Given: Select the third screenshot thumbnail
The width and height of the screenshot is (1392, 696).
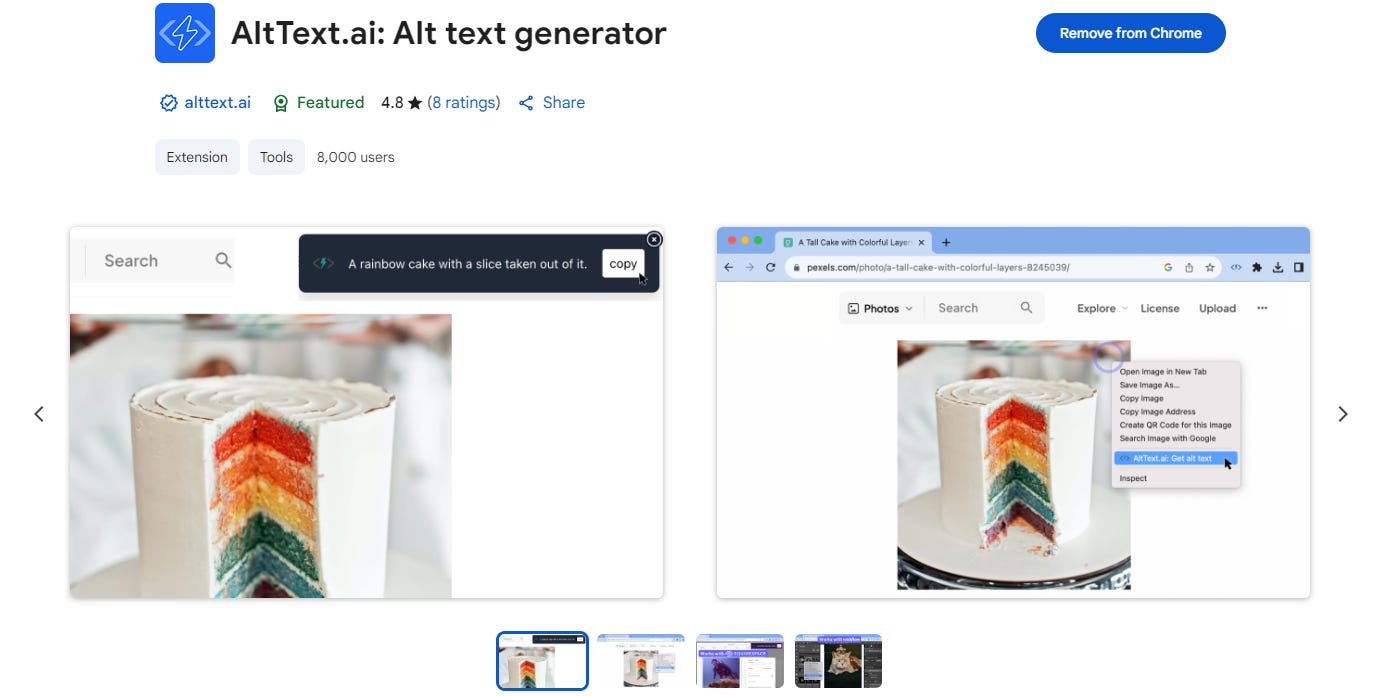Looking at the screenshot, I should 740,661.
